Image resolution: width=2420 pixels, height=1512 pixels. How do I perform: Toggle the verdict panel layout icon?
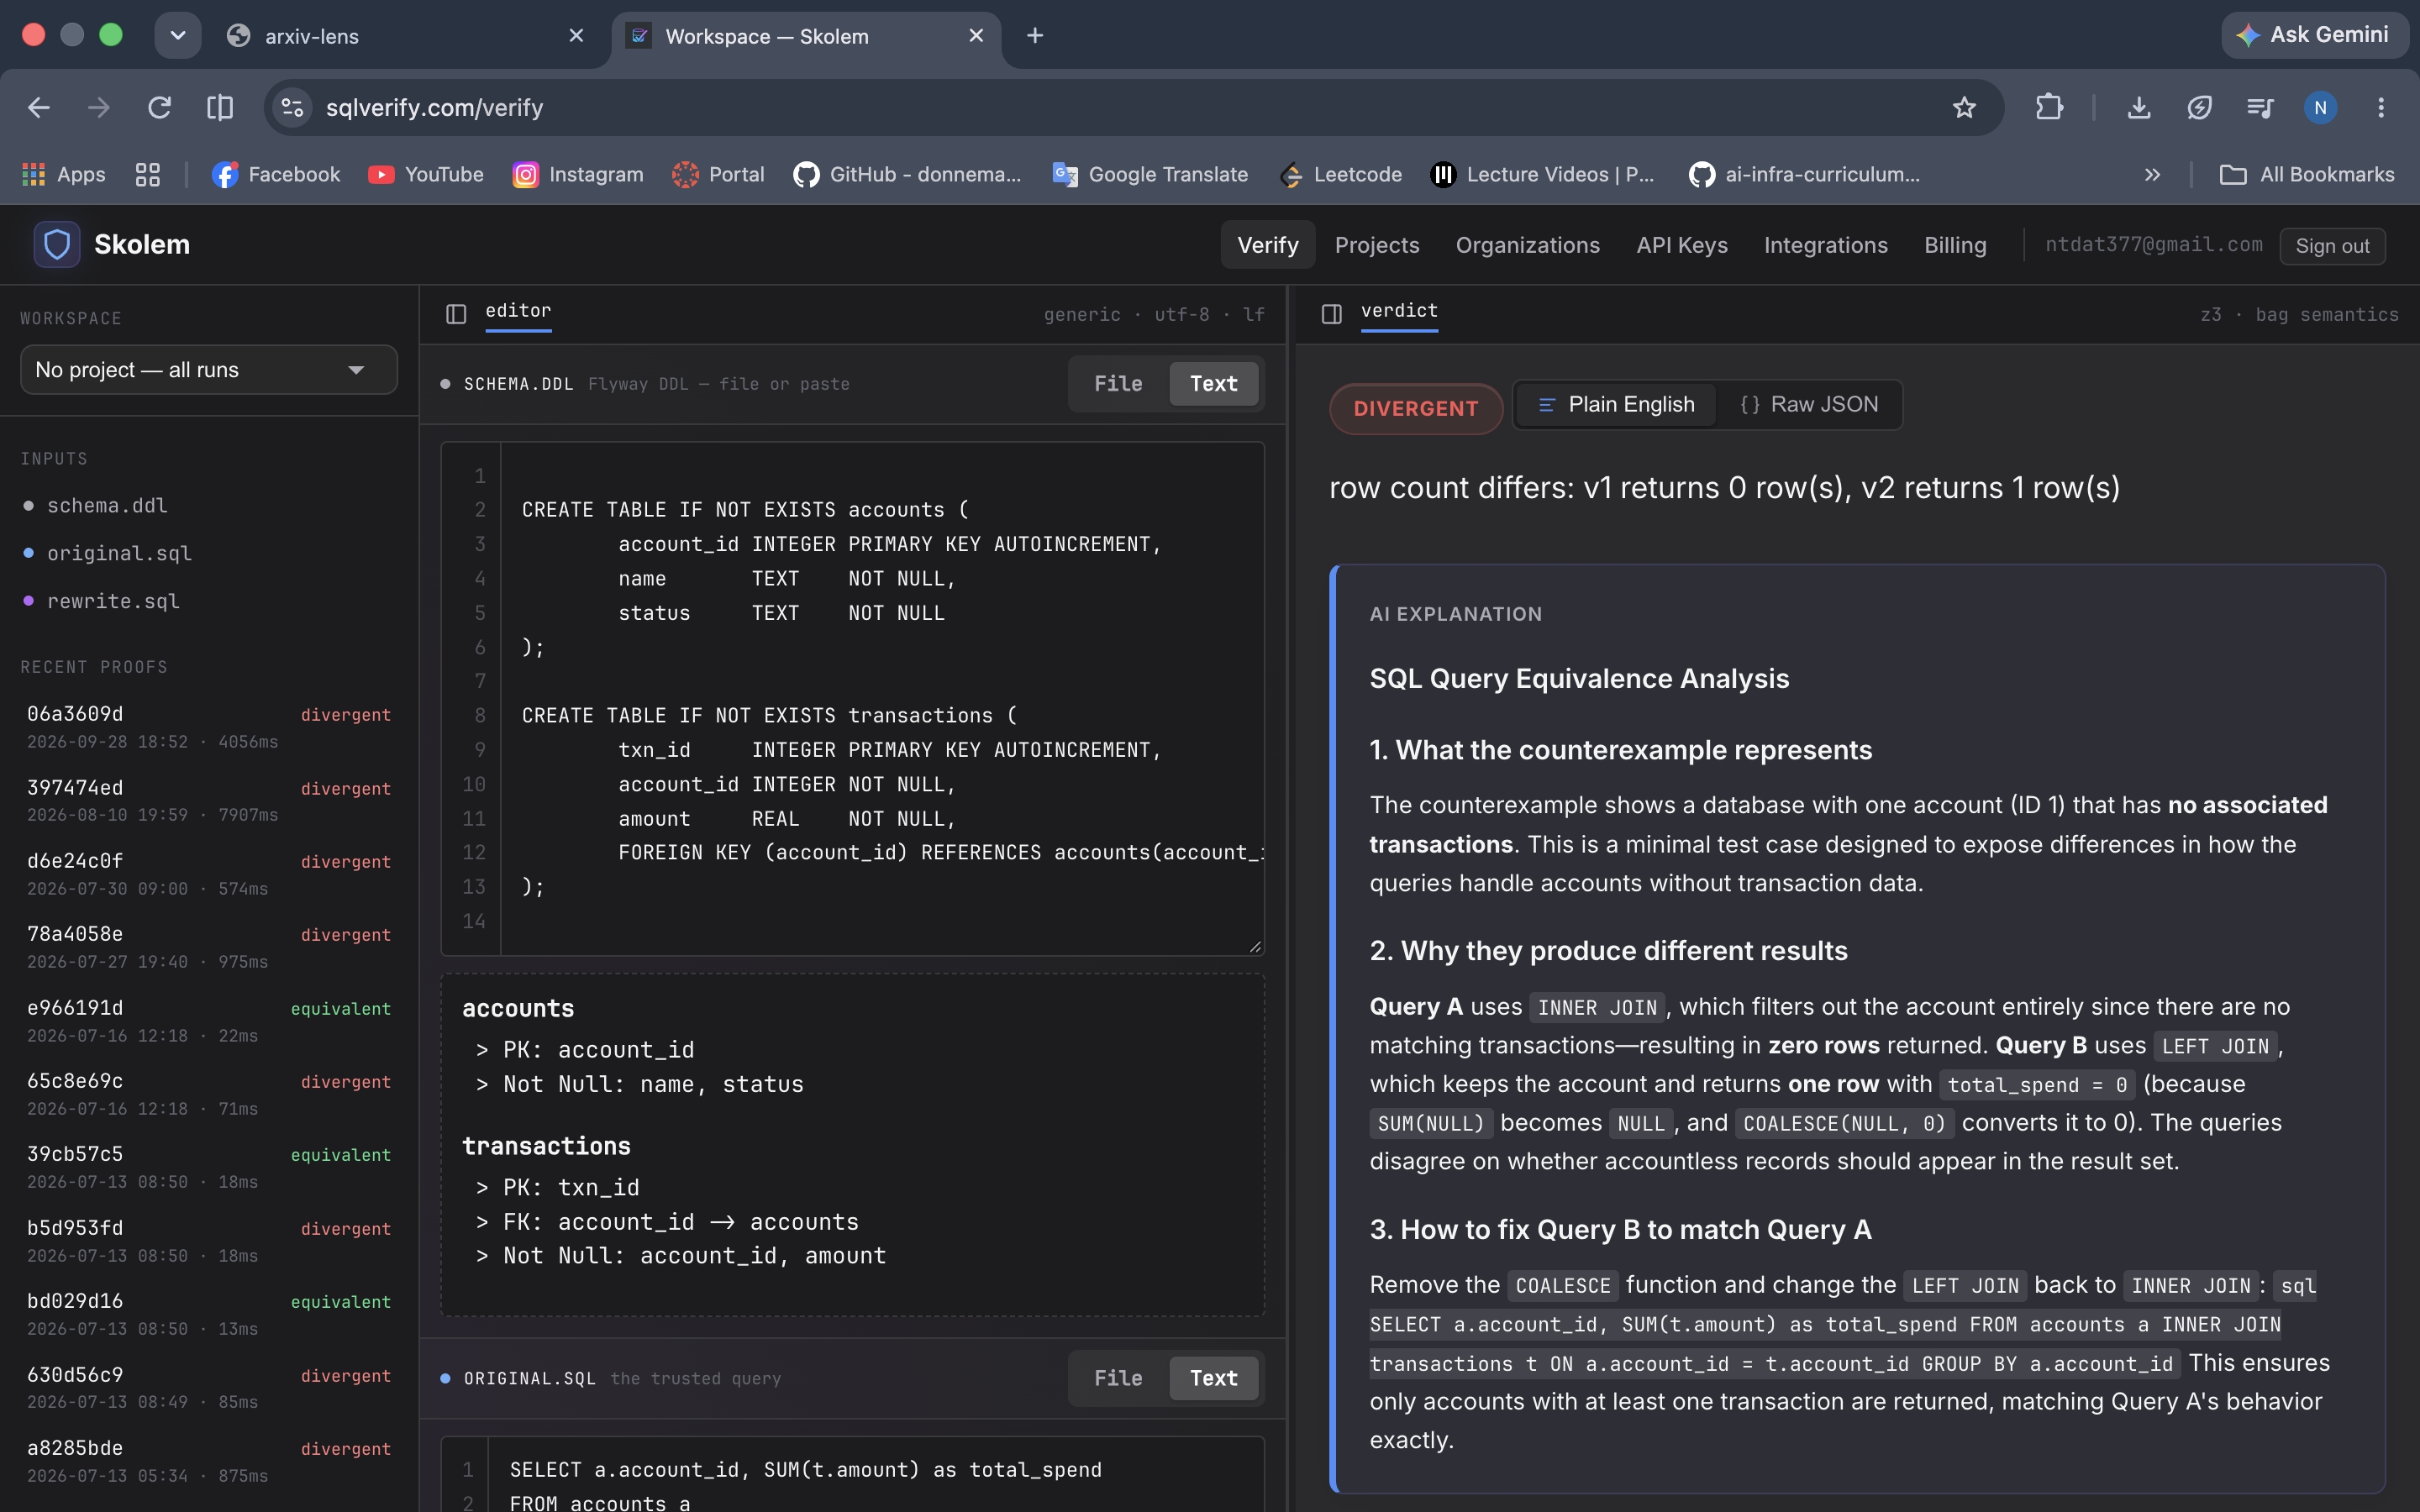pyautogui.click(x=1331, y=313)
